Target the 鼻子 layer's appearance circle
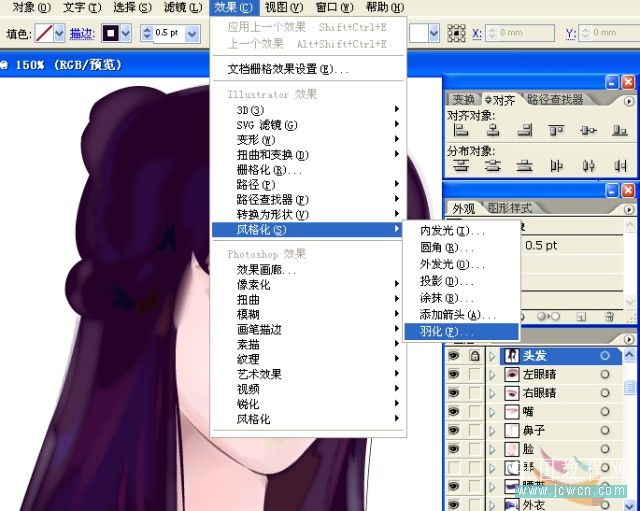 click(604, 430)
